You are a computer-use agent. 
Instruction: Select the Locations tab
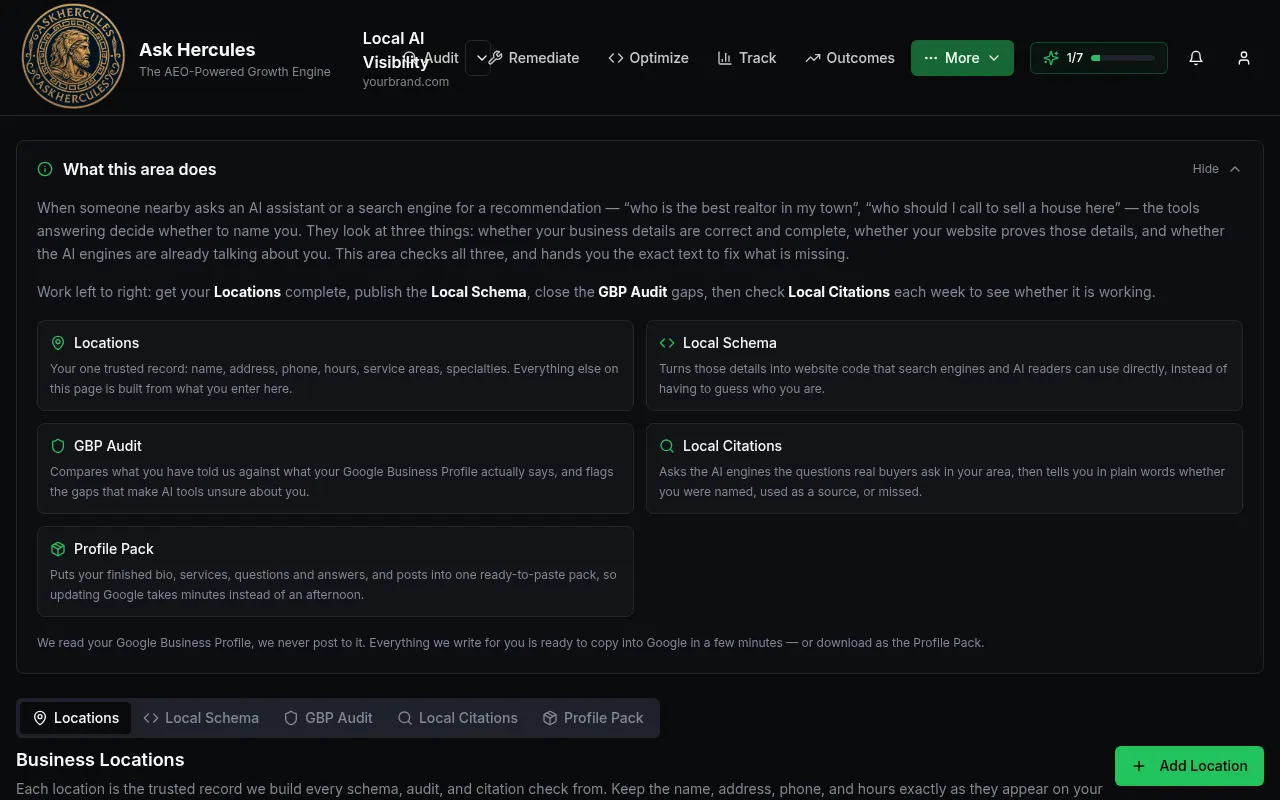[76, 718]
